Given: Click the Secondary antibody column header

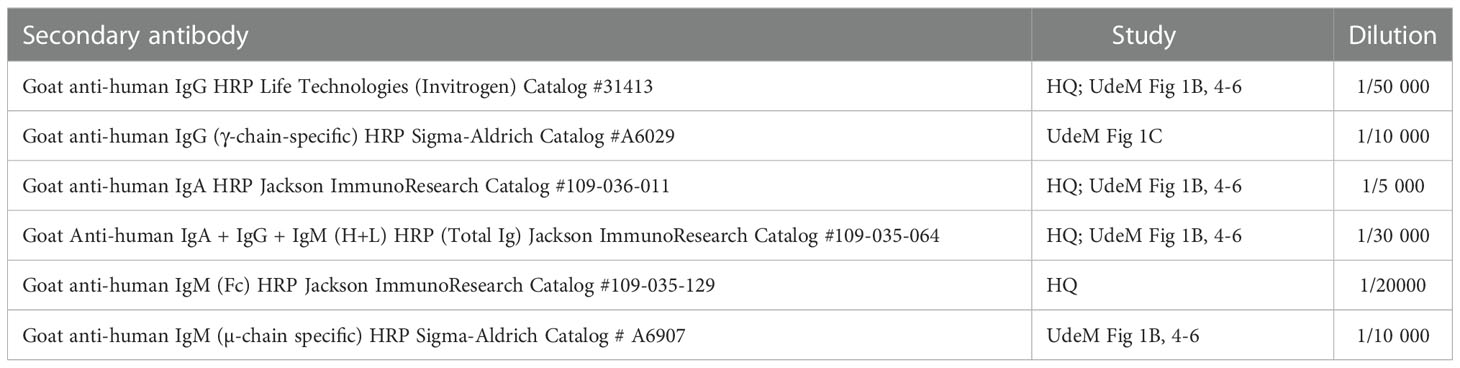Looking at the screenshot, I should point(519,36).
